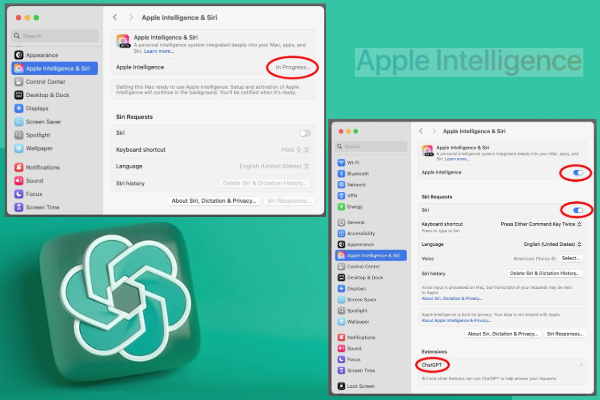This screenshot has width=600, height=400.
Task: Select Appearance in the In Progress window sidebar
Action: coord(36,55)
